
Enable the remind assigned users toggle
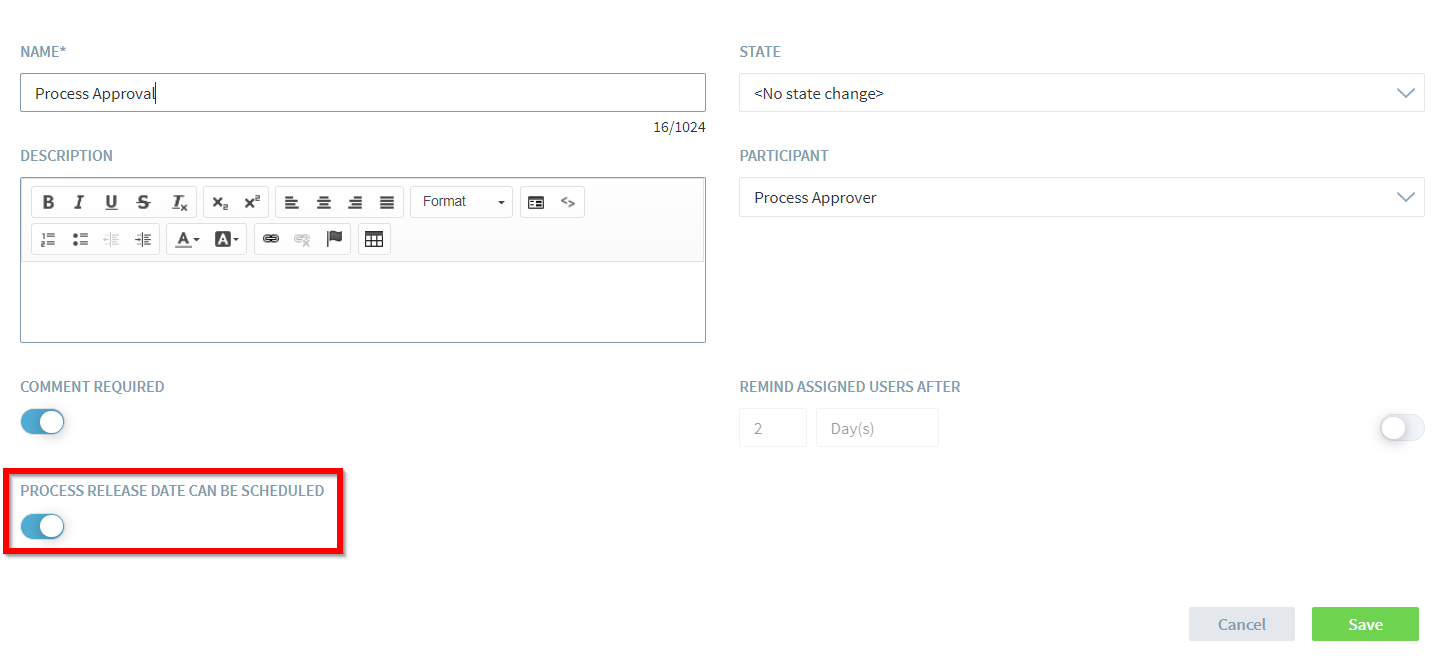pyautogui.click(x=1402, y=428)
